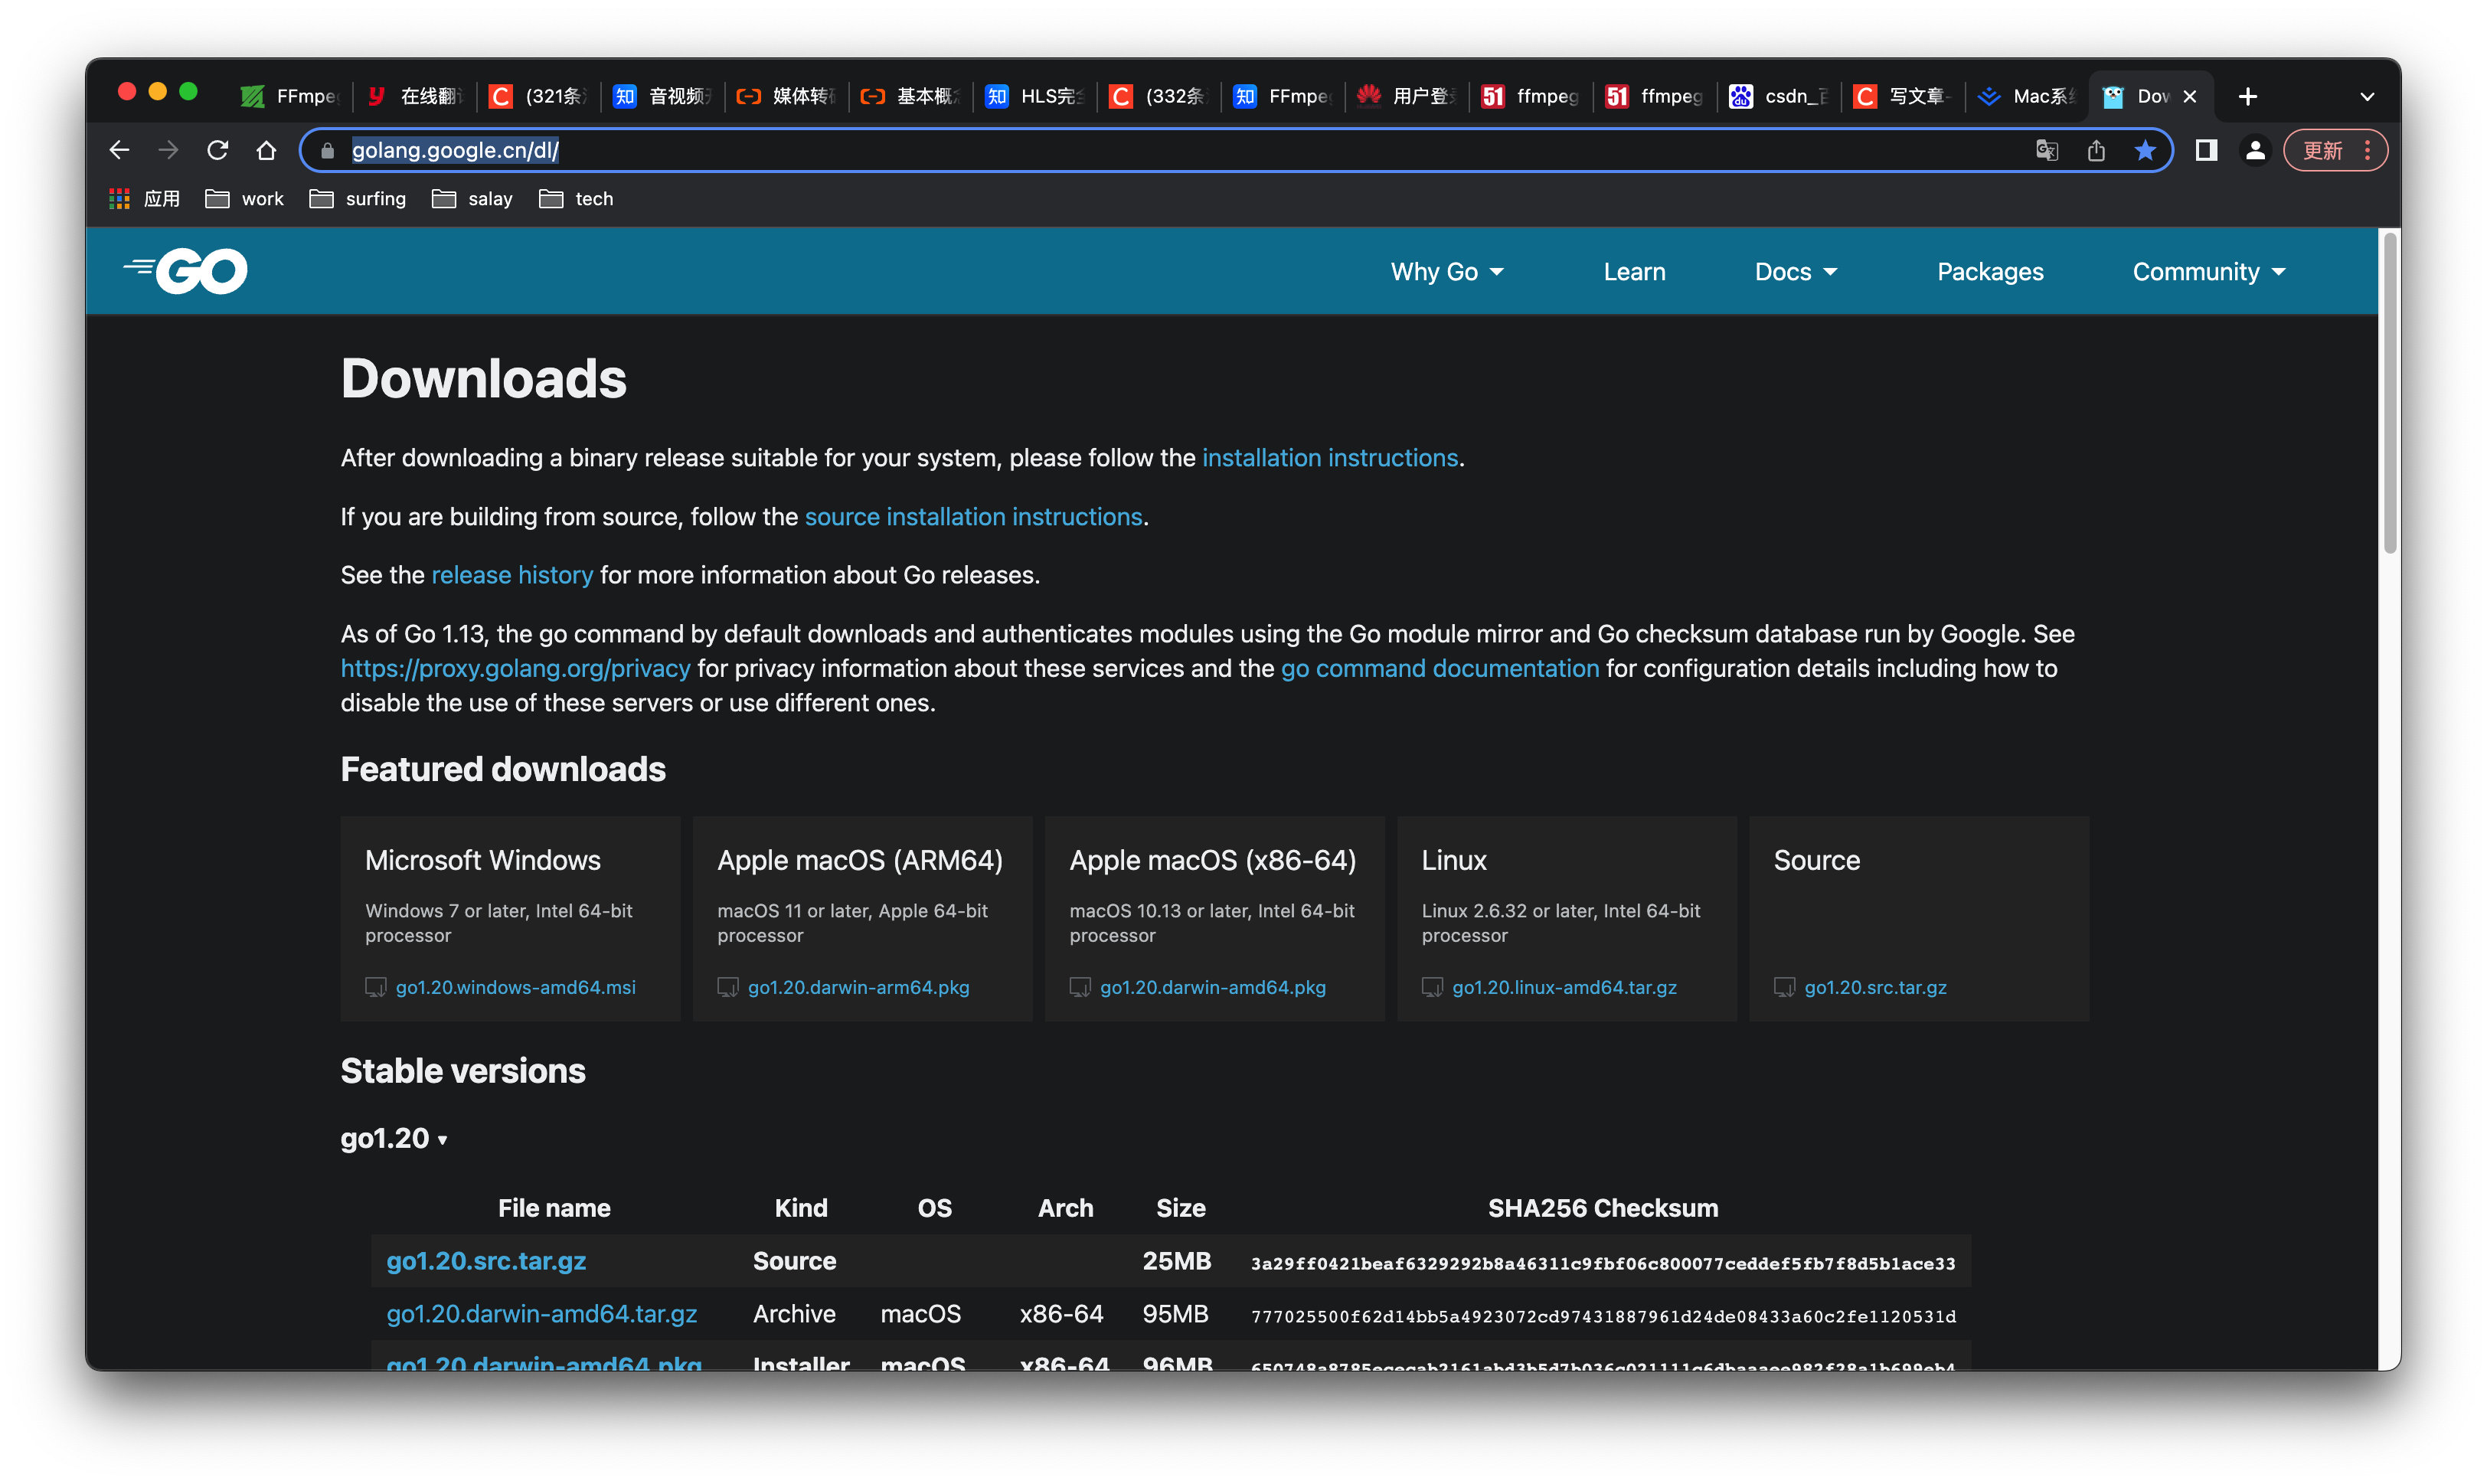The width and height of the screenshot is (2487, 1484).
Task: Click the back navigation arrow
Action: 120,150
